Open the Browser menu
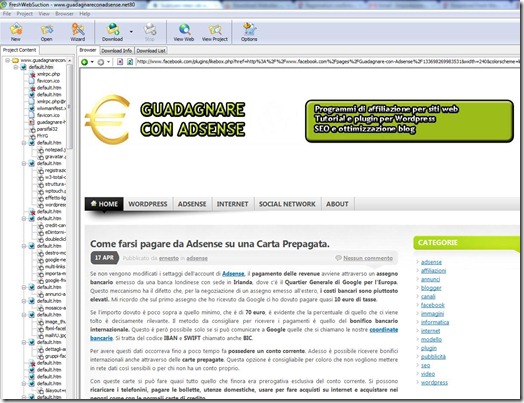The width and height of the screenshot is (524, 403). [64, 14]
